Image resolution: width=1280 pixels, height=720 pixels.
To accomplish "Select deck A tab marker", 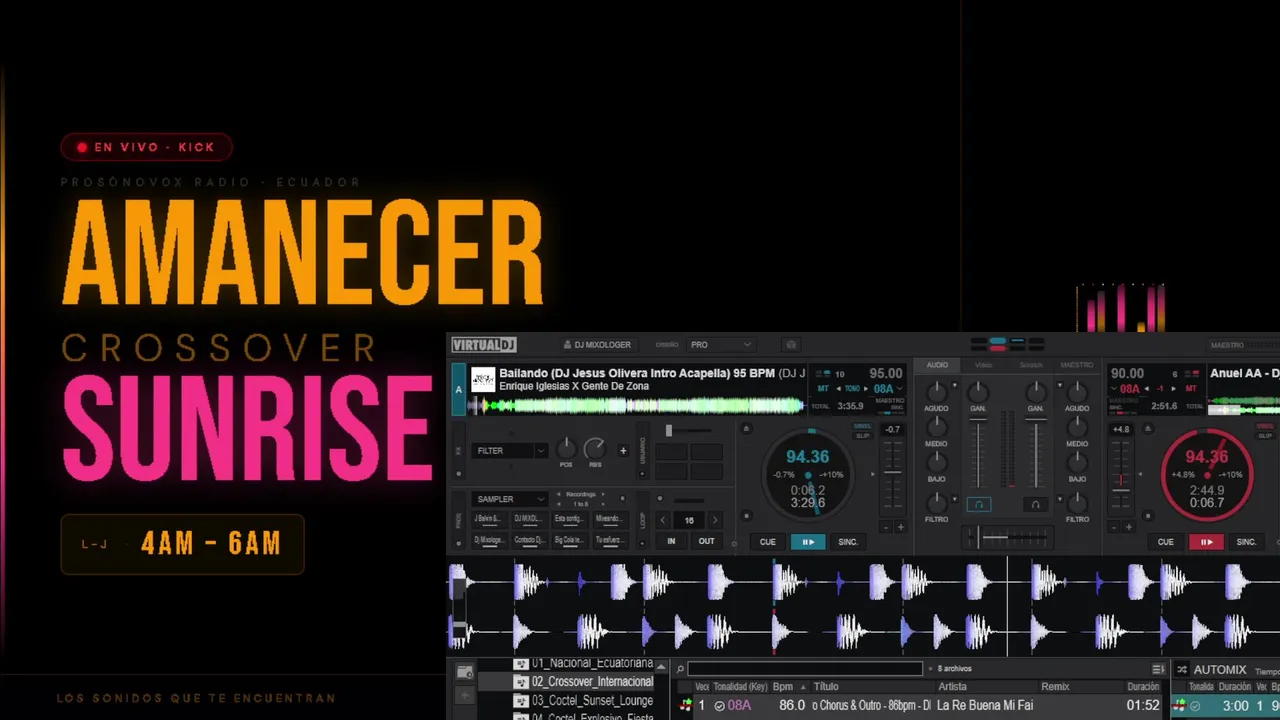I will pos(459,390).
